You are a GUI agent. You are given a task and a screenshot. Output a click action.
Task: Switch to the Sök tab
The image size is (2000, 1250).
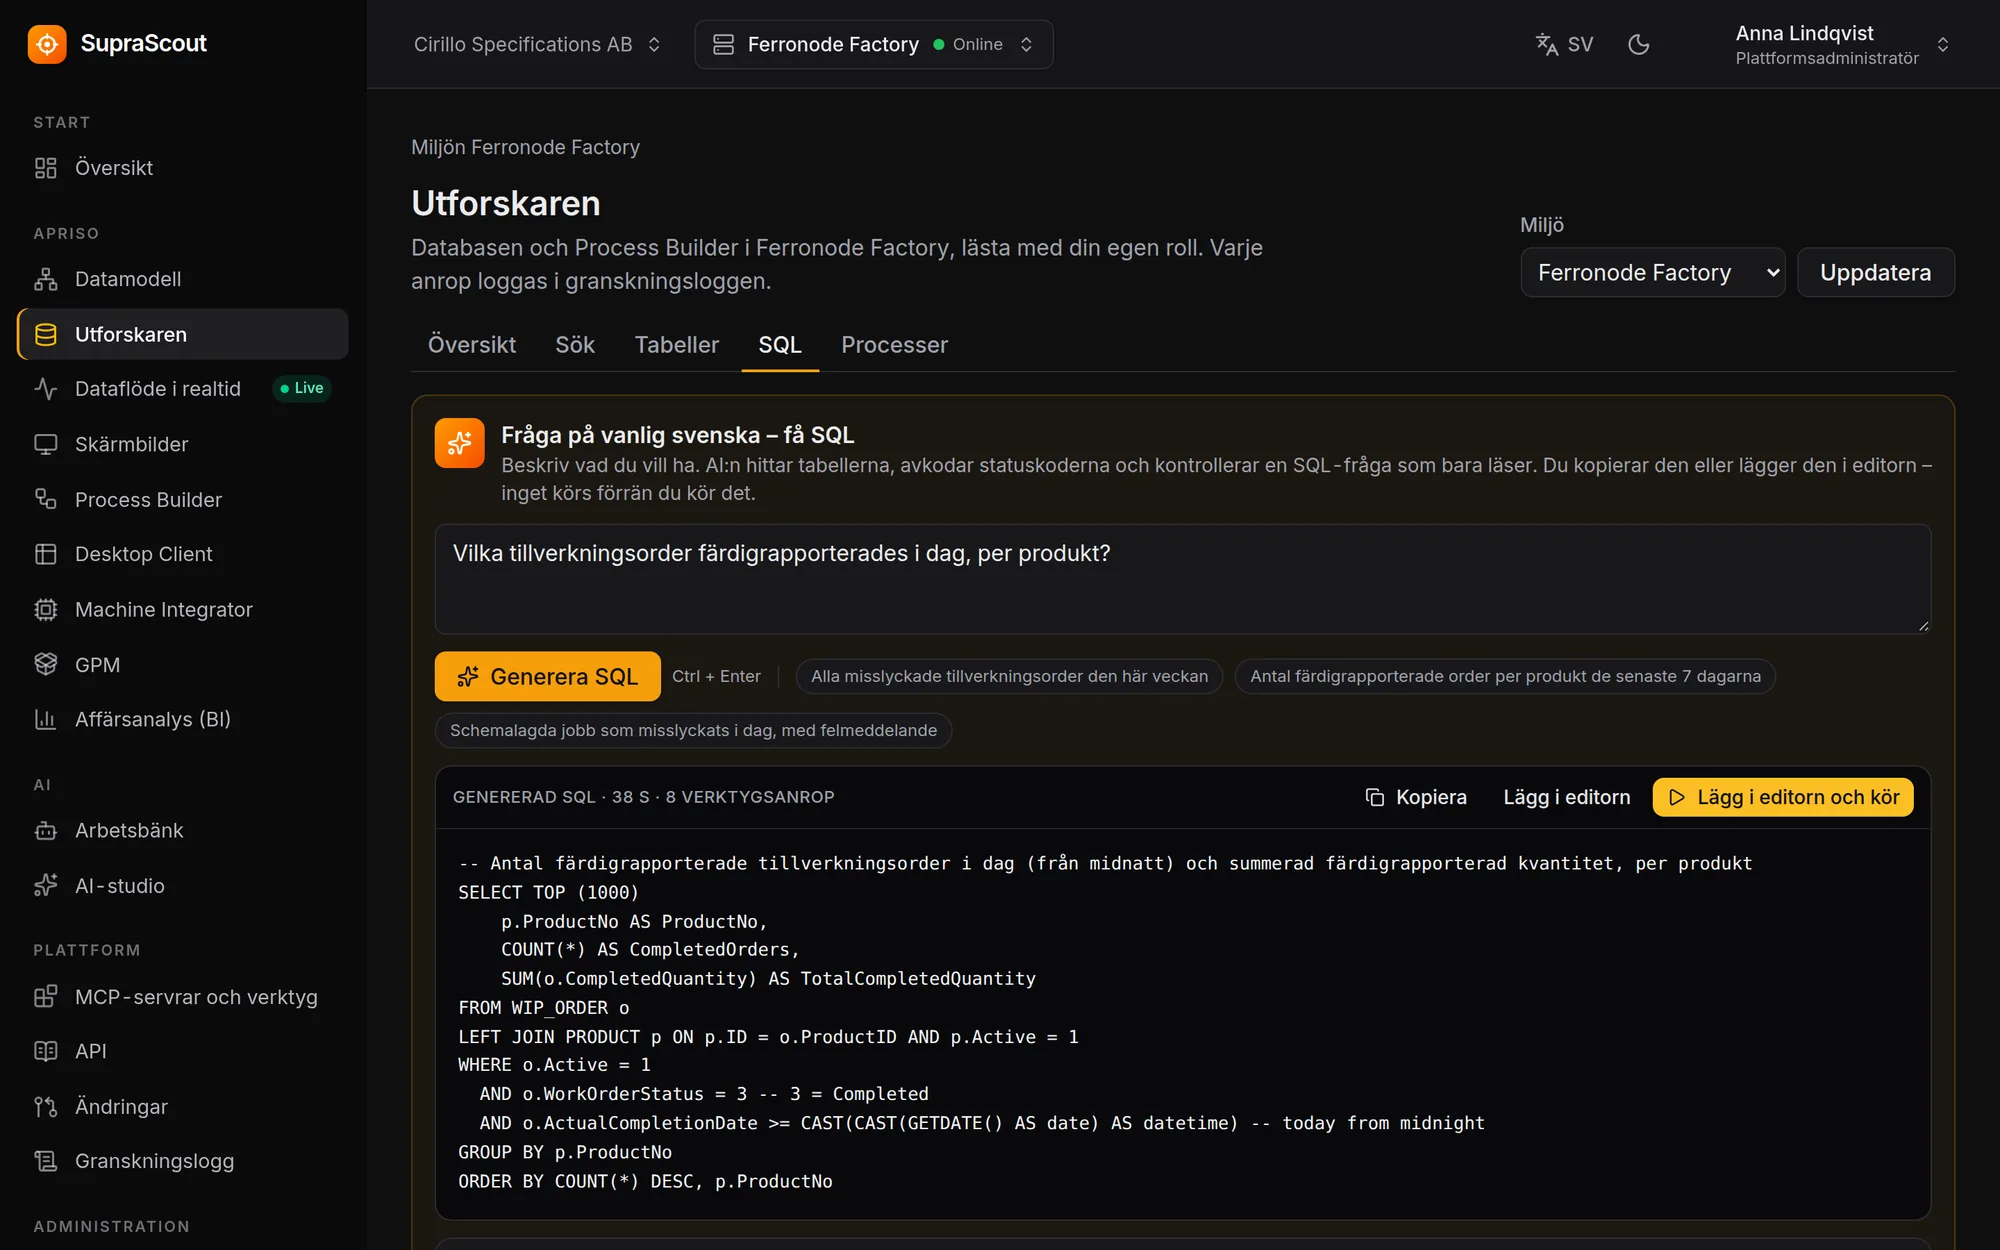[575, 345]
